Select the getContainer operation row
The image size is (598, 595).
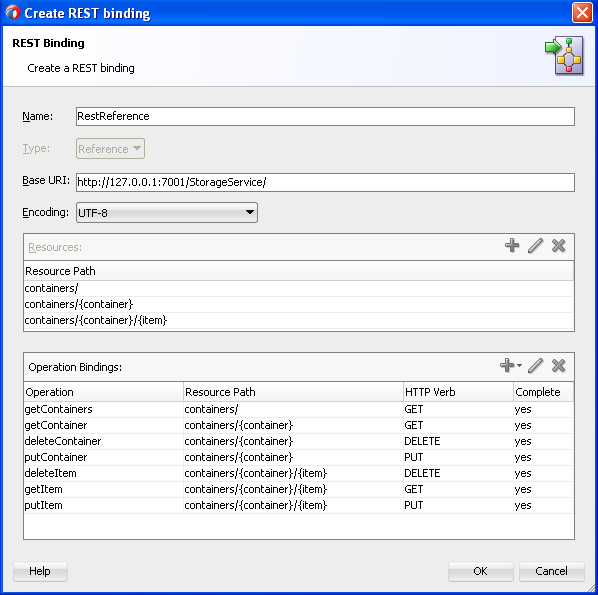pos(299,425)
